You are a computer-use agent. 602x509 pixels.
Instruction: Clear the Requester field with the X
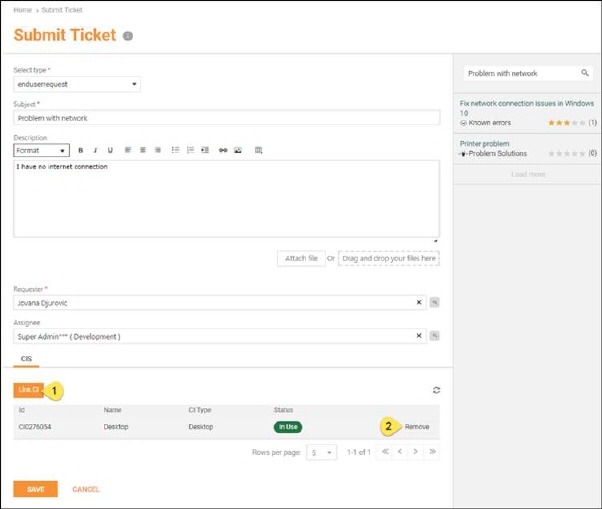coord(419,302)
